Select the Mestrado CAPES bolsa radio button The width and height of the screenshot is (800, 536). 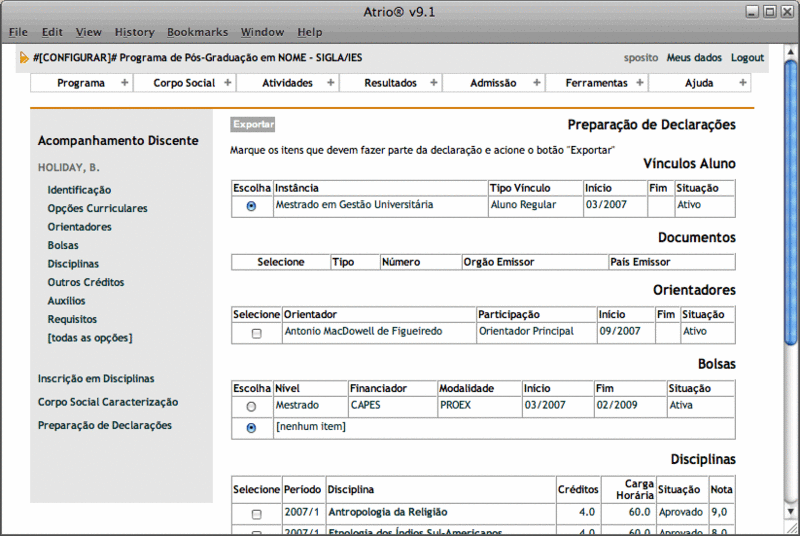251,407
